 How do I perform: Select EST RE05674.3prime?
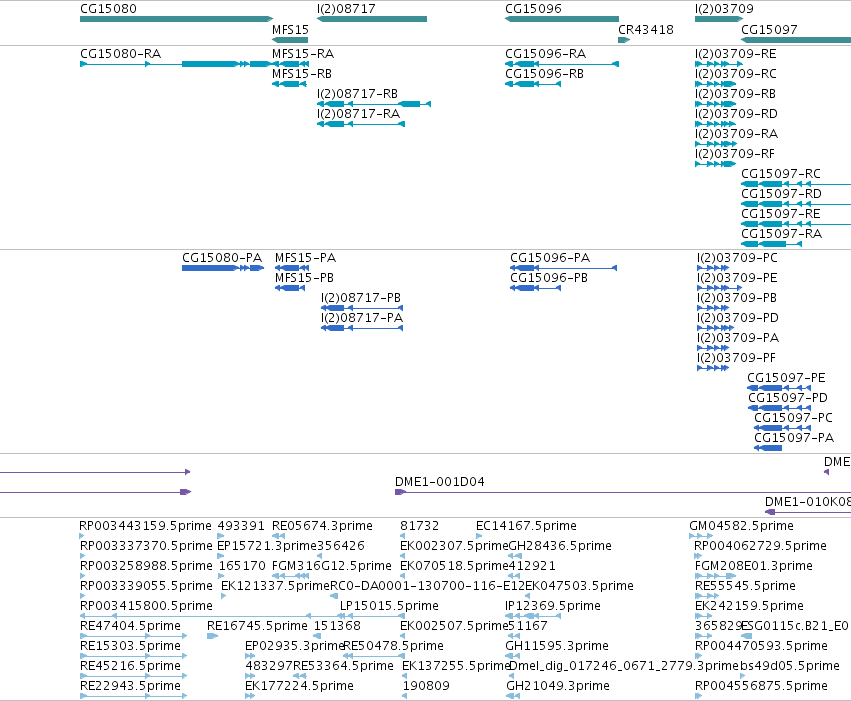[x=322, y=526]
